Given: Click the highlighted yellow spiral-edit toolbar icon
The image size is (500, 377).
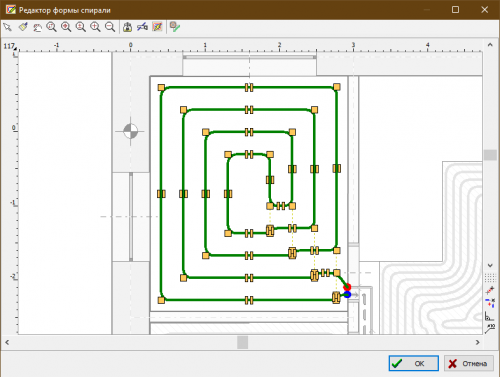Looking at the screenshot, I should click(157, 27).
